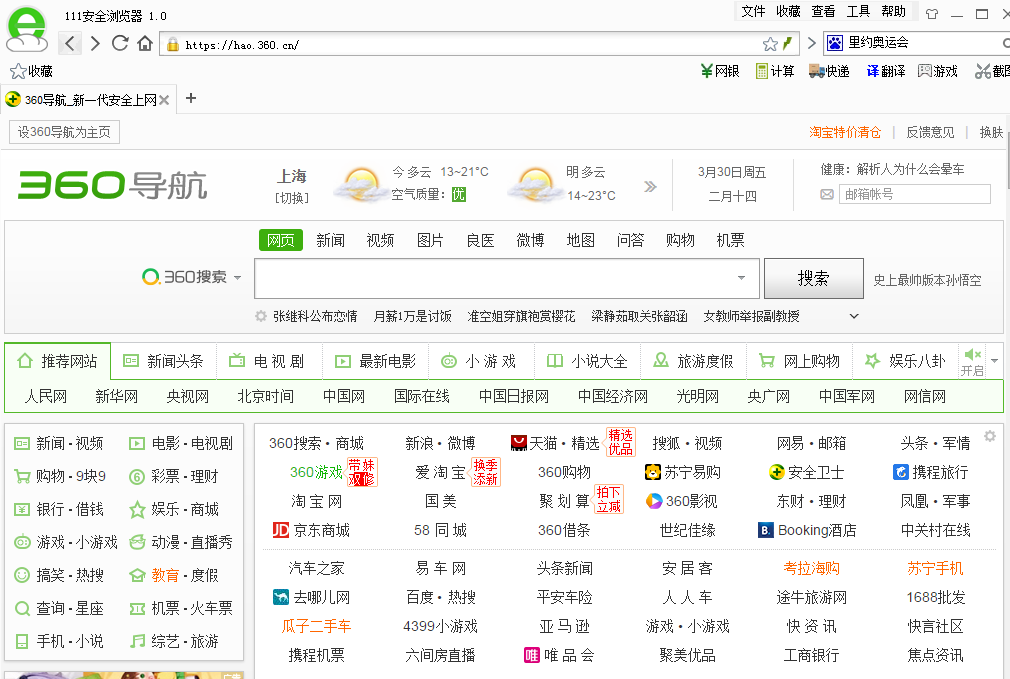Switch to 新闻头条 category tab
The image size is (1010, 679).
(x=164, y=361)
